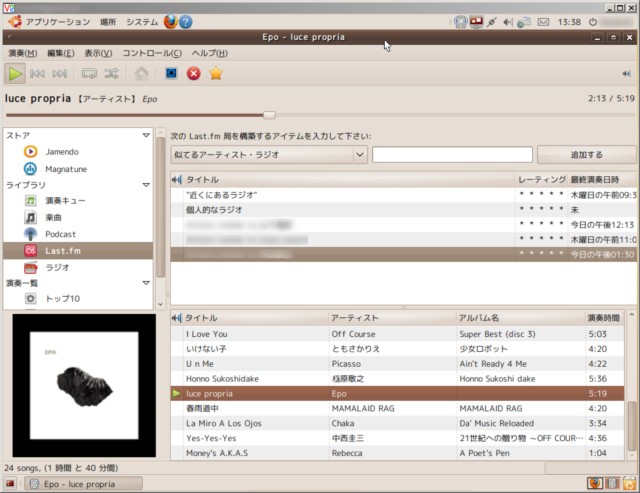The image size is (640, 493).
Task: Collapse the ストア section
Action: (146, 135)
